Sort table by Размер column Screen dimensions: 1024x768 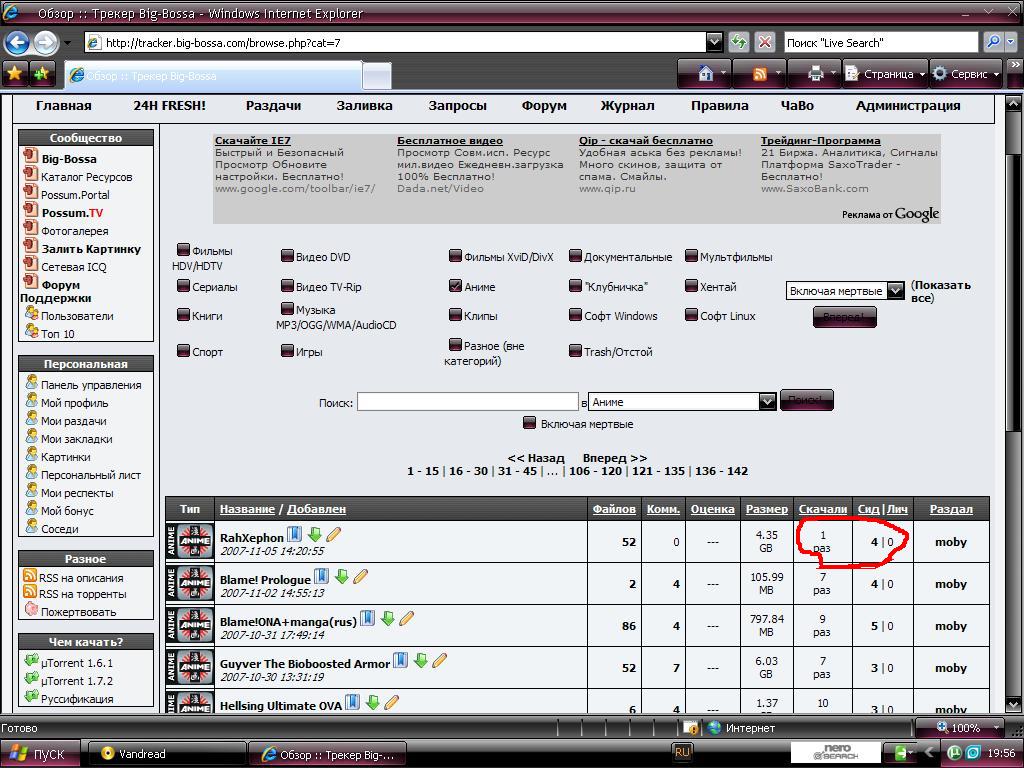click(767, 509)
